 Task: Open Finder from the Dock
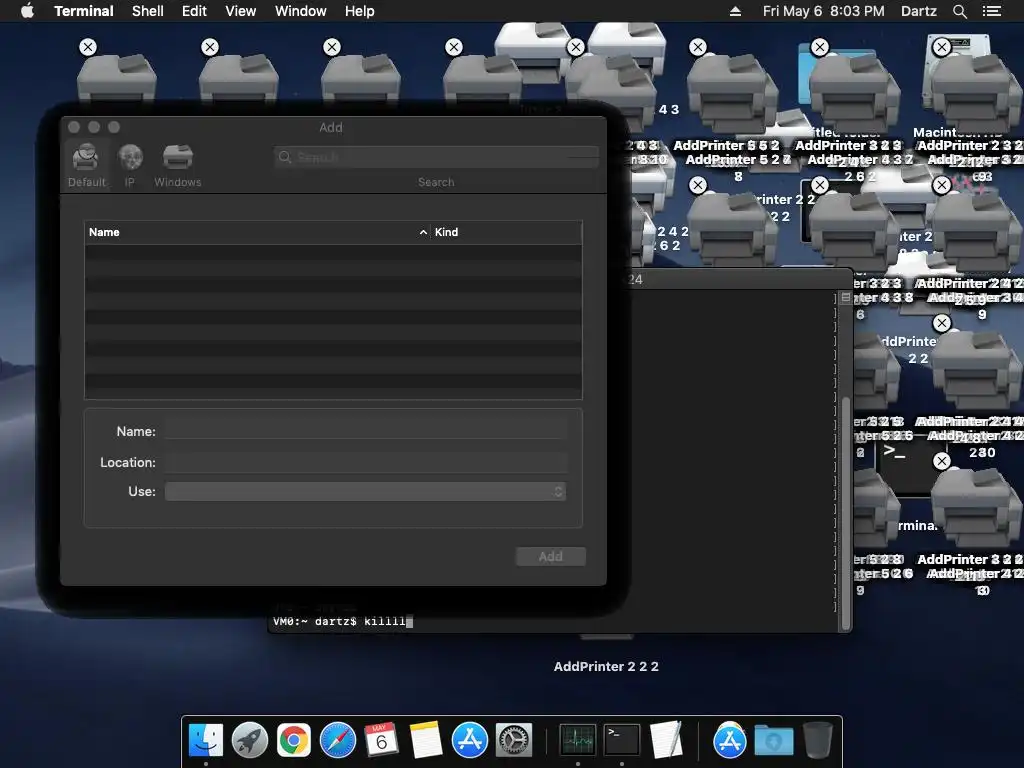coord(206,740)
